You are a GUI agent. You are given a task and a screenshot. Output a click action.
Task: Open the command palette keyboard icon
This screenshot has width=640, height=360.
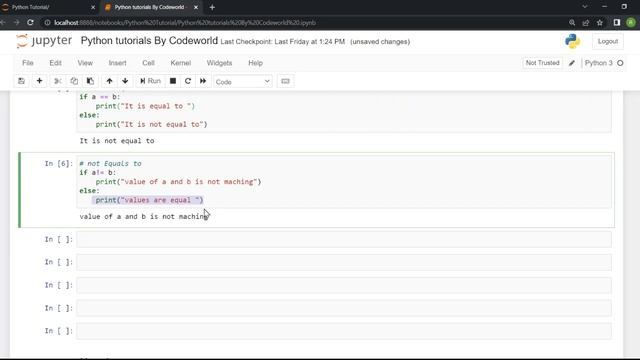point(285,81)
